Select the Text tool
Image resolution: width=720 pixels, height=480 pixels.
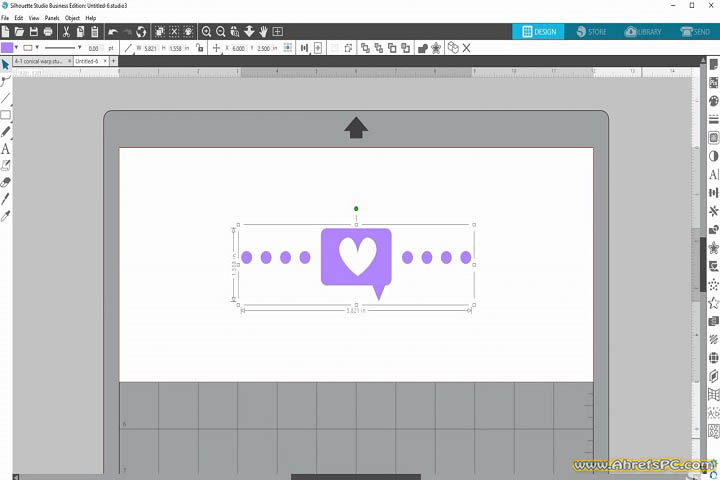(x=6, y=149)
